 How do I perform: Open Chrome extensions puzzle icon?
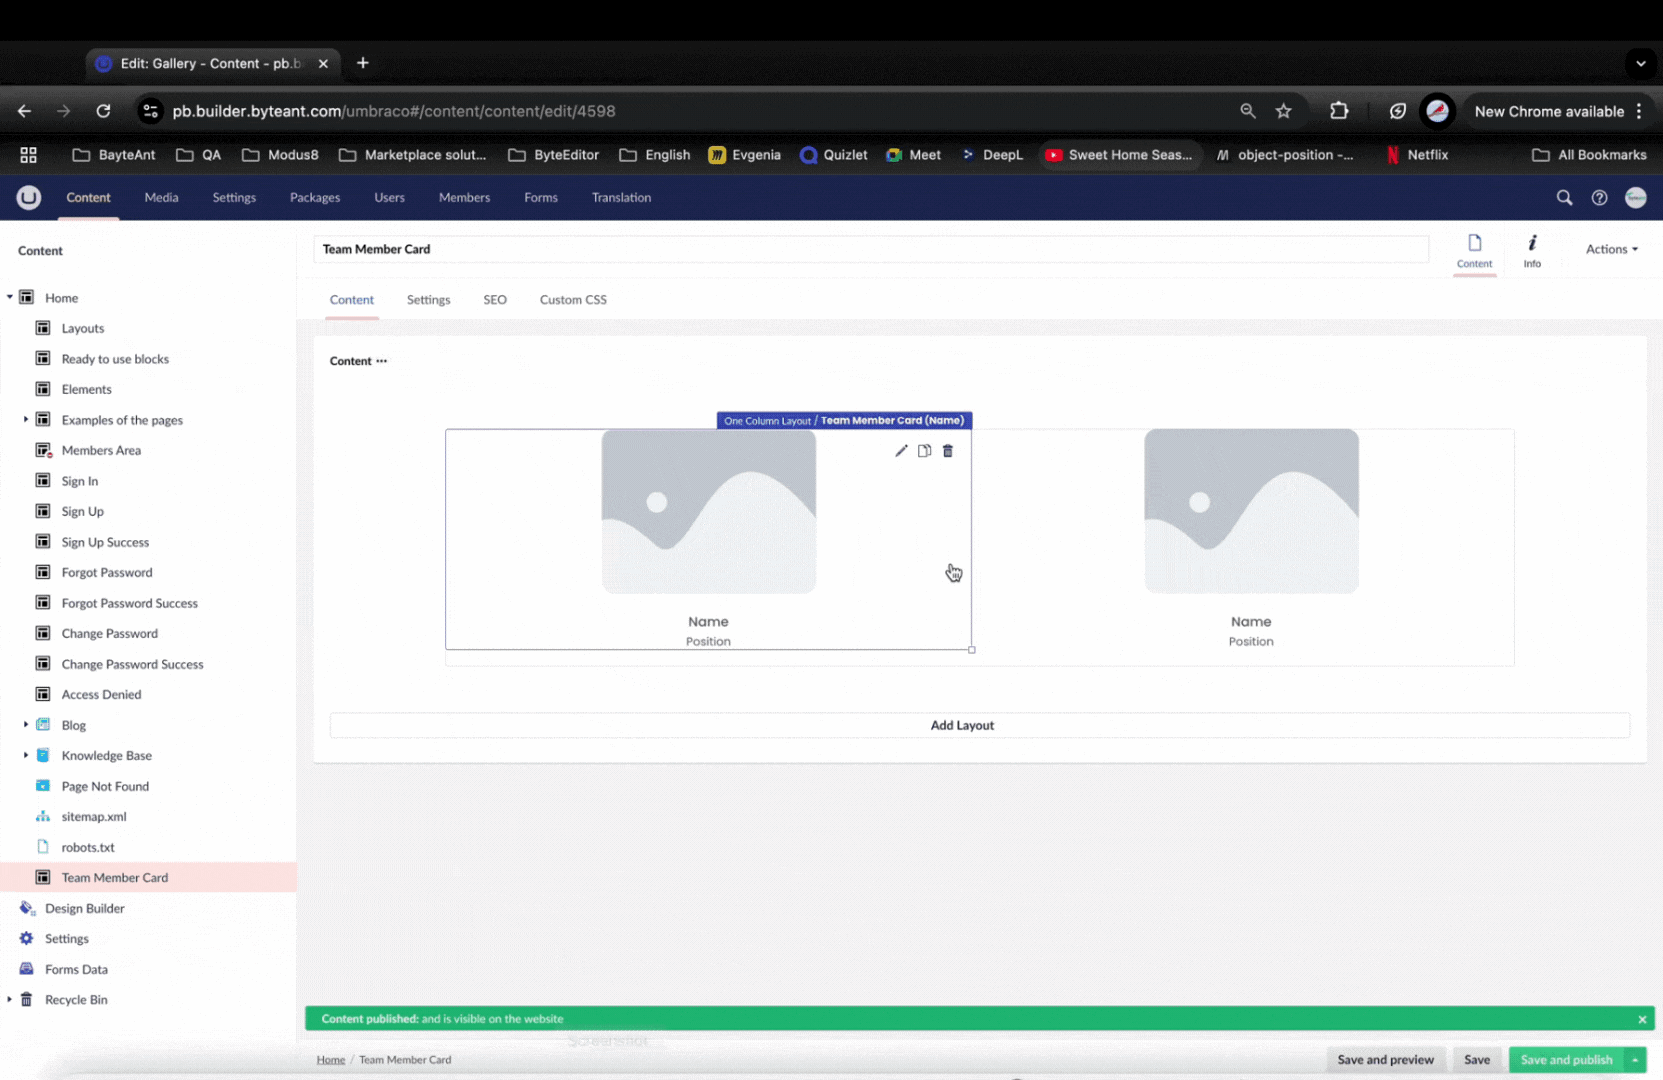pyautogui.click(x=1339, y=111)
